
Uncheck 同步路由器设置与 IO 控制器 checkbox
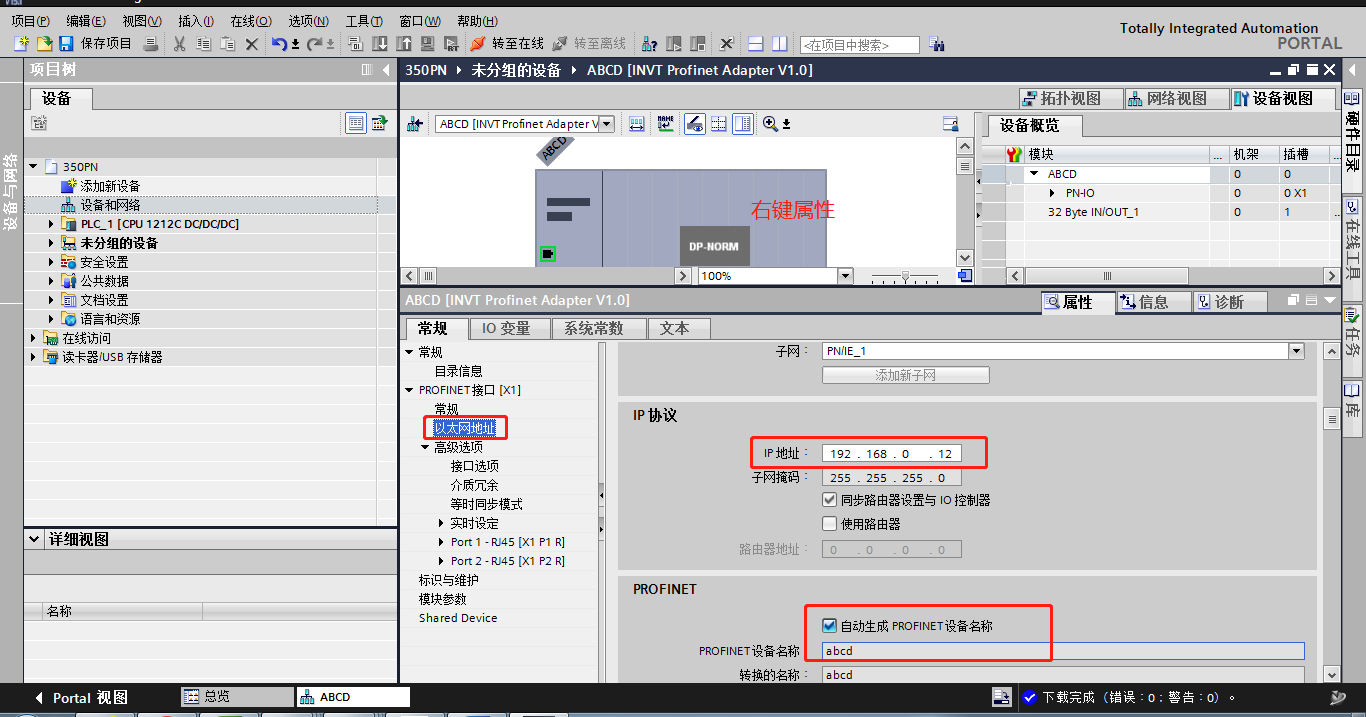829,500
